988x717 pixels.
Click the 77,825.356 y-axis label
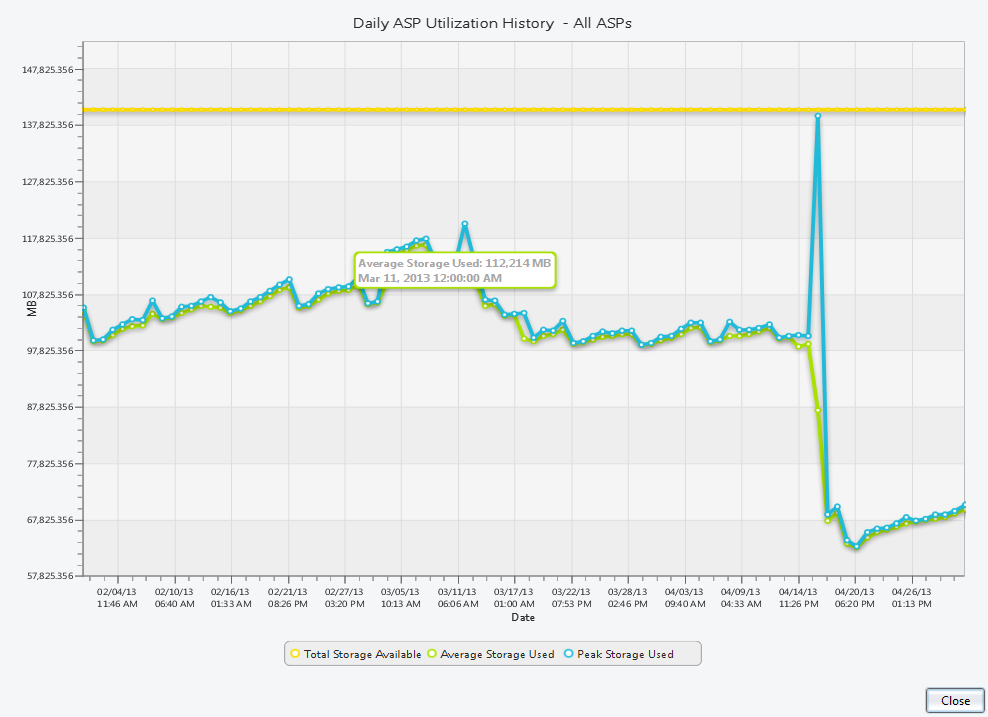coord(48,464)
